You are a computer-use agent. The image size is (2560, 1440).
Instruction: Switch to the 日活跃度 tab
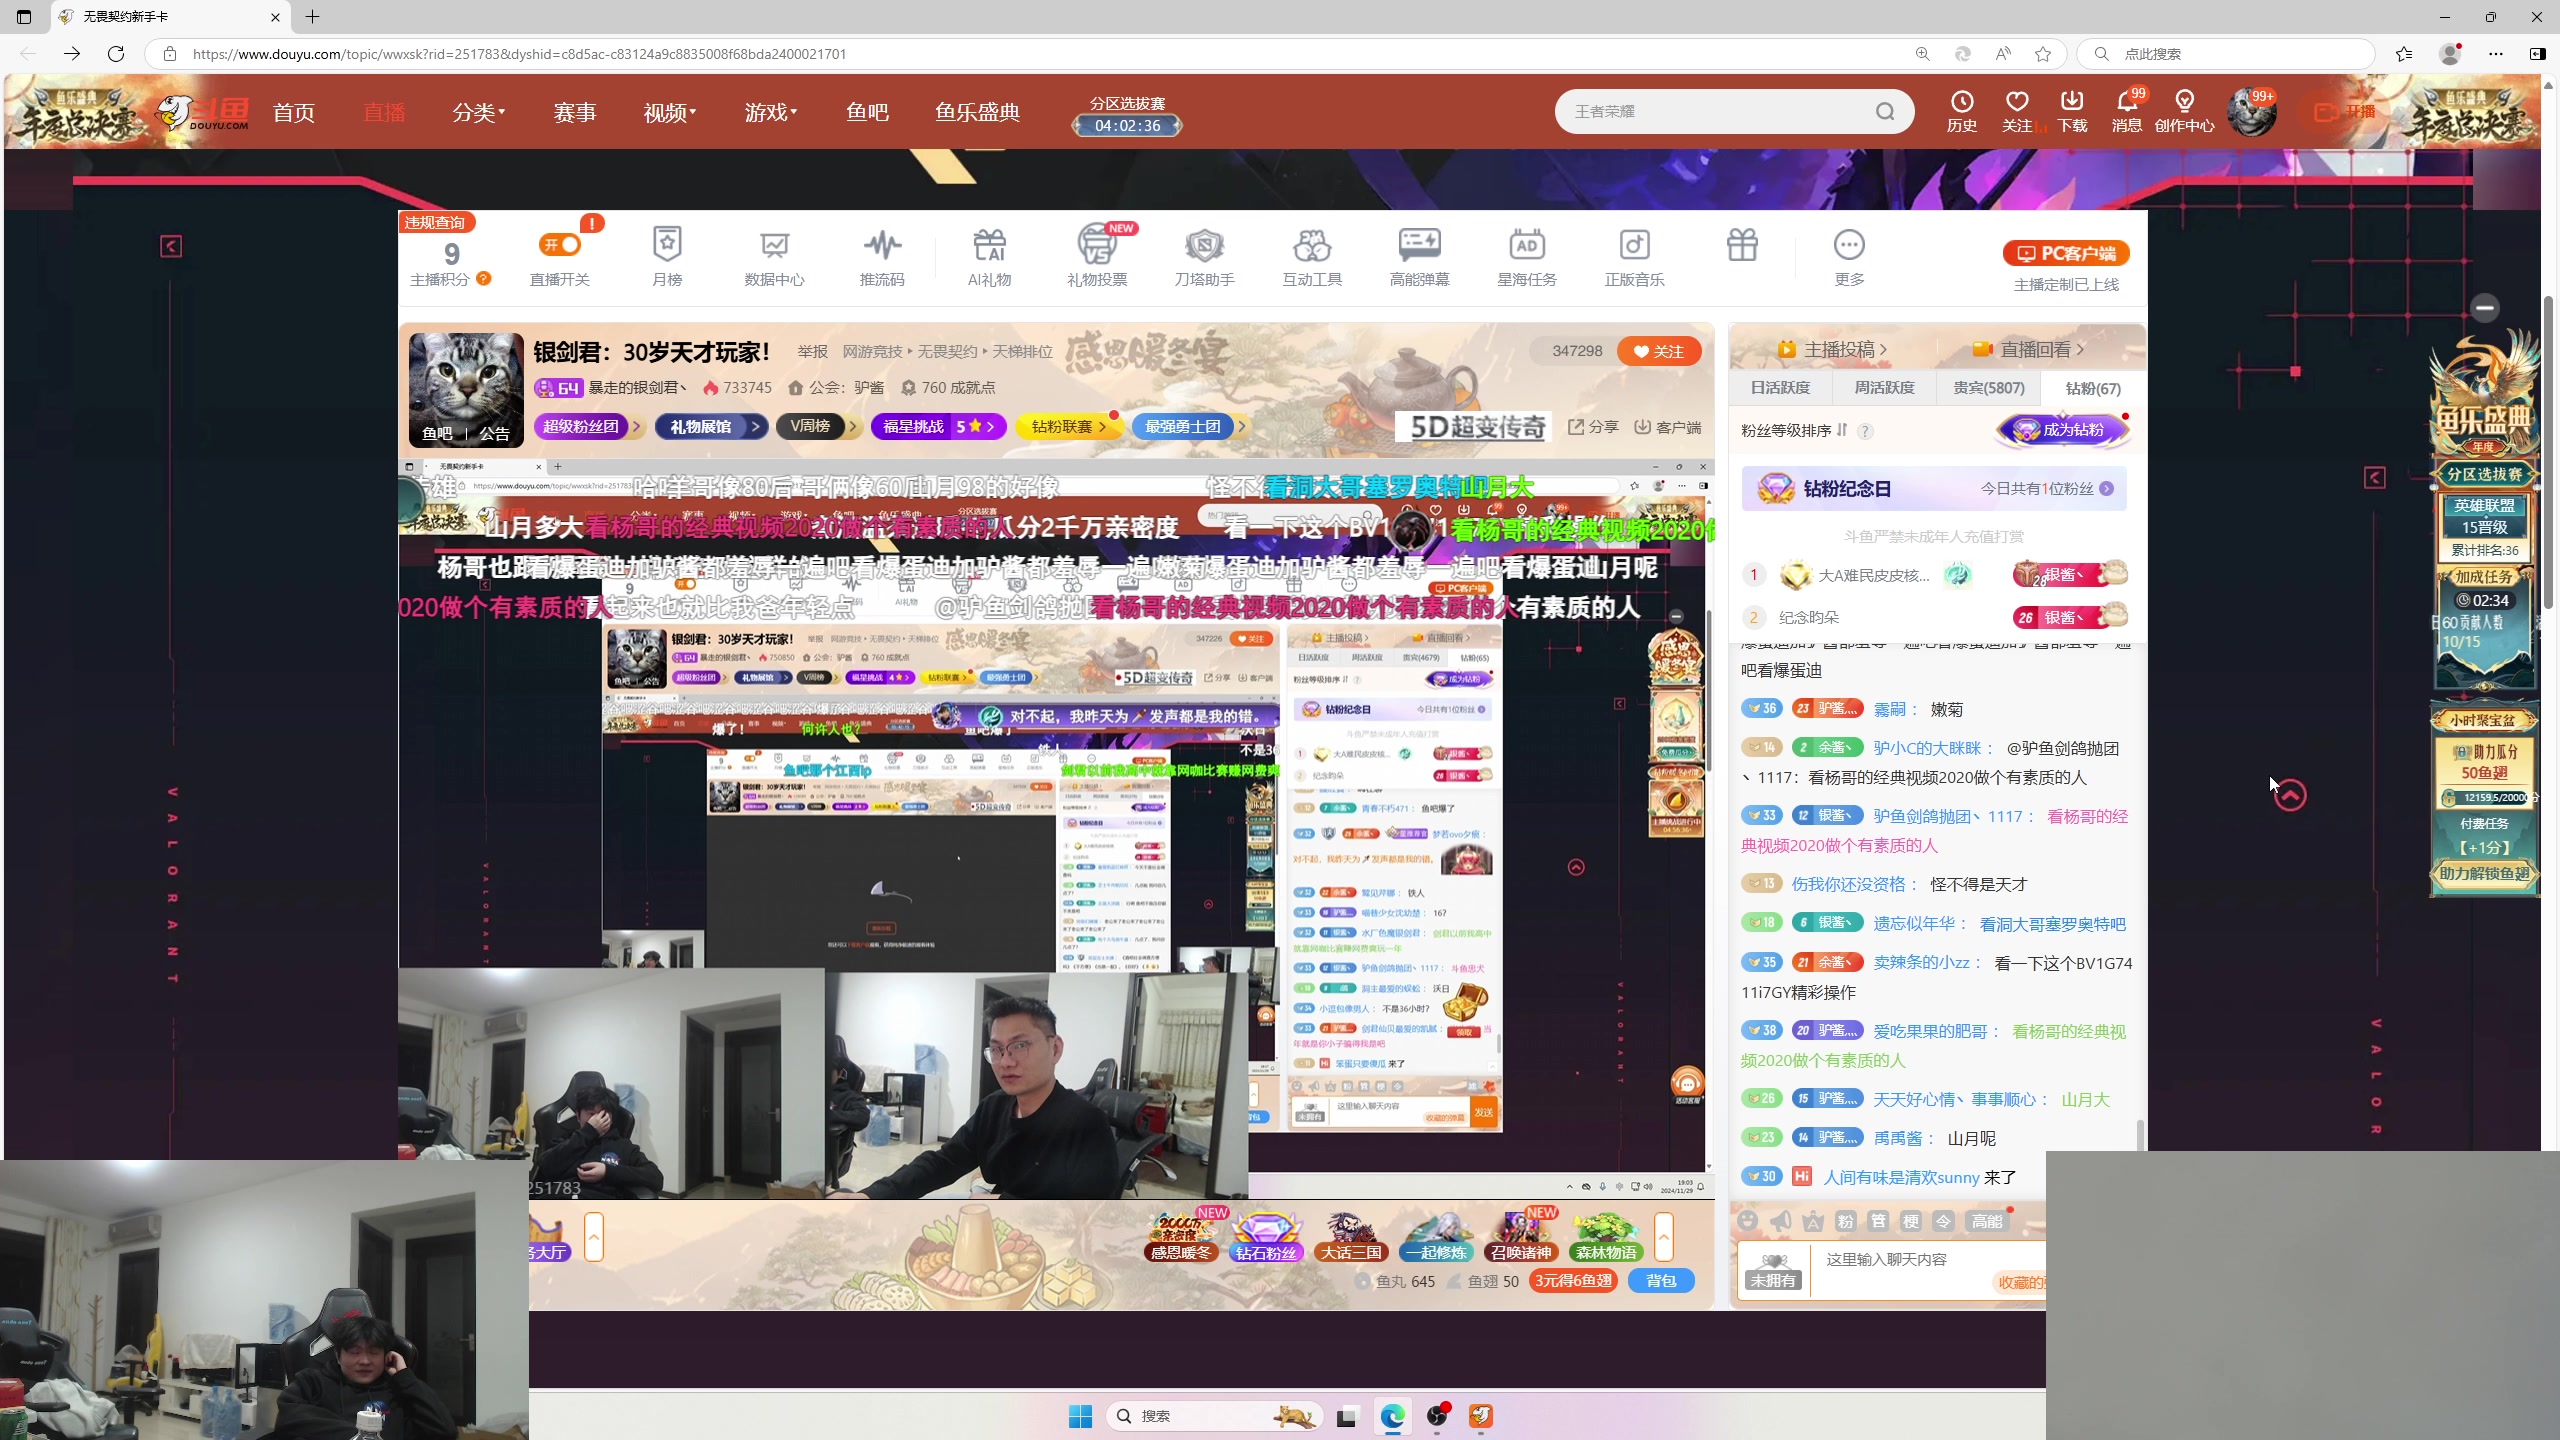1780,388
